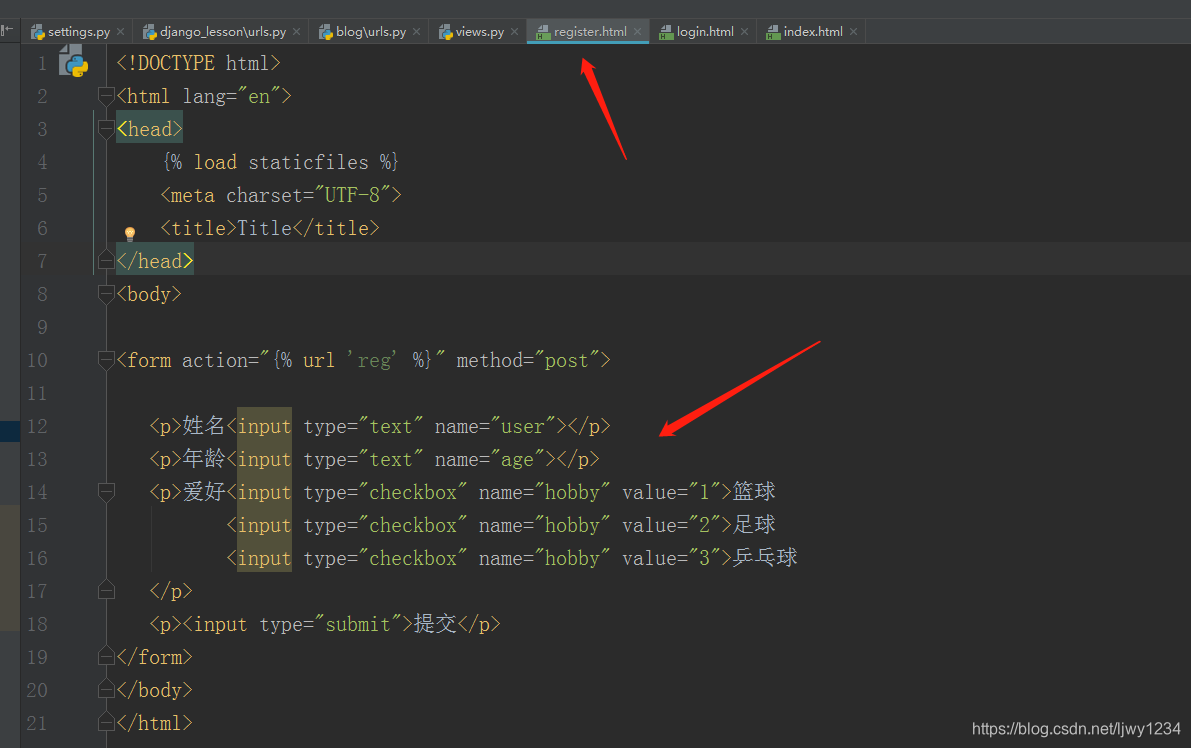Click the Python icon on blog\urls.py tab
The image size is (1191, 748).
(x=326, y=32)
